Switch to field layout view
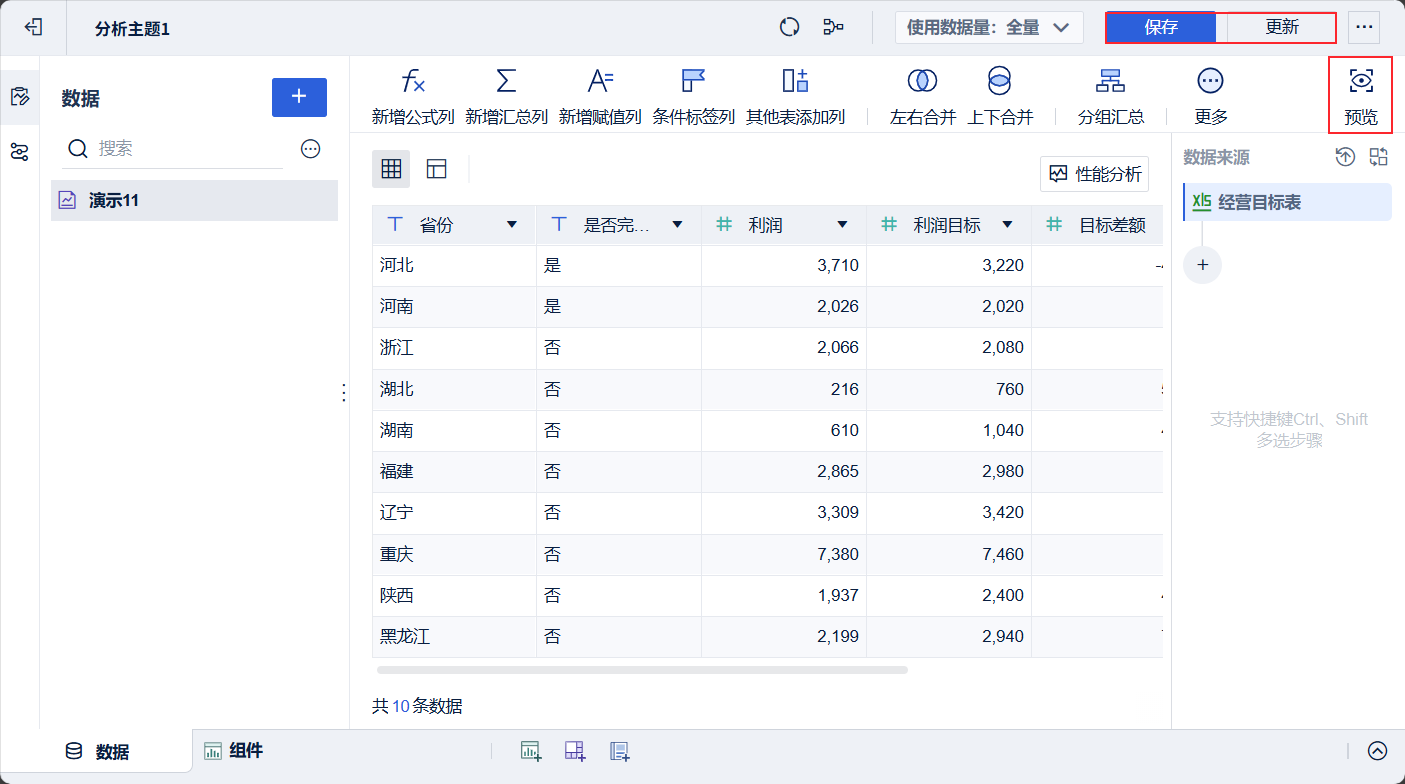Screen dimensions: 1405x784 (436, 169)
